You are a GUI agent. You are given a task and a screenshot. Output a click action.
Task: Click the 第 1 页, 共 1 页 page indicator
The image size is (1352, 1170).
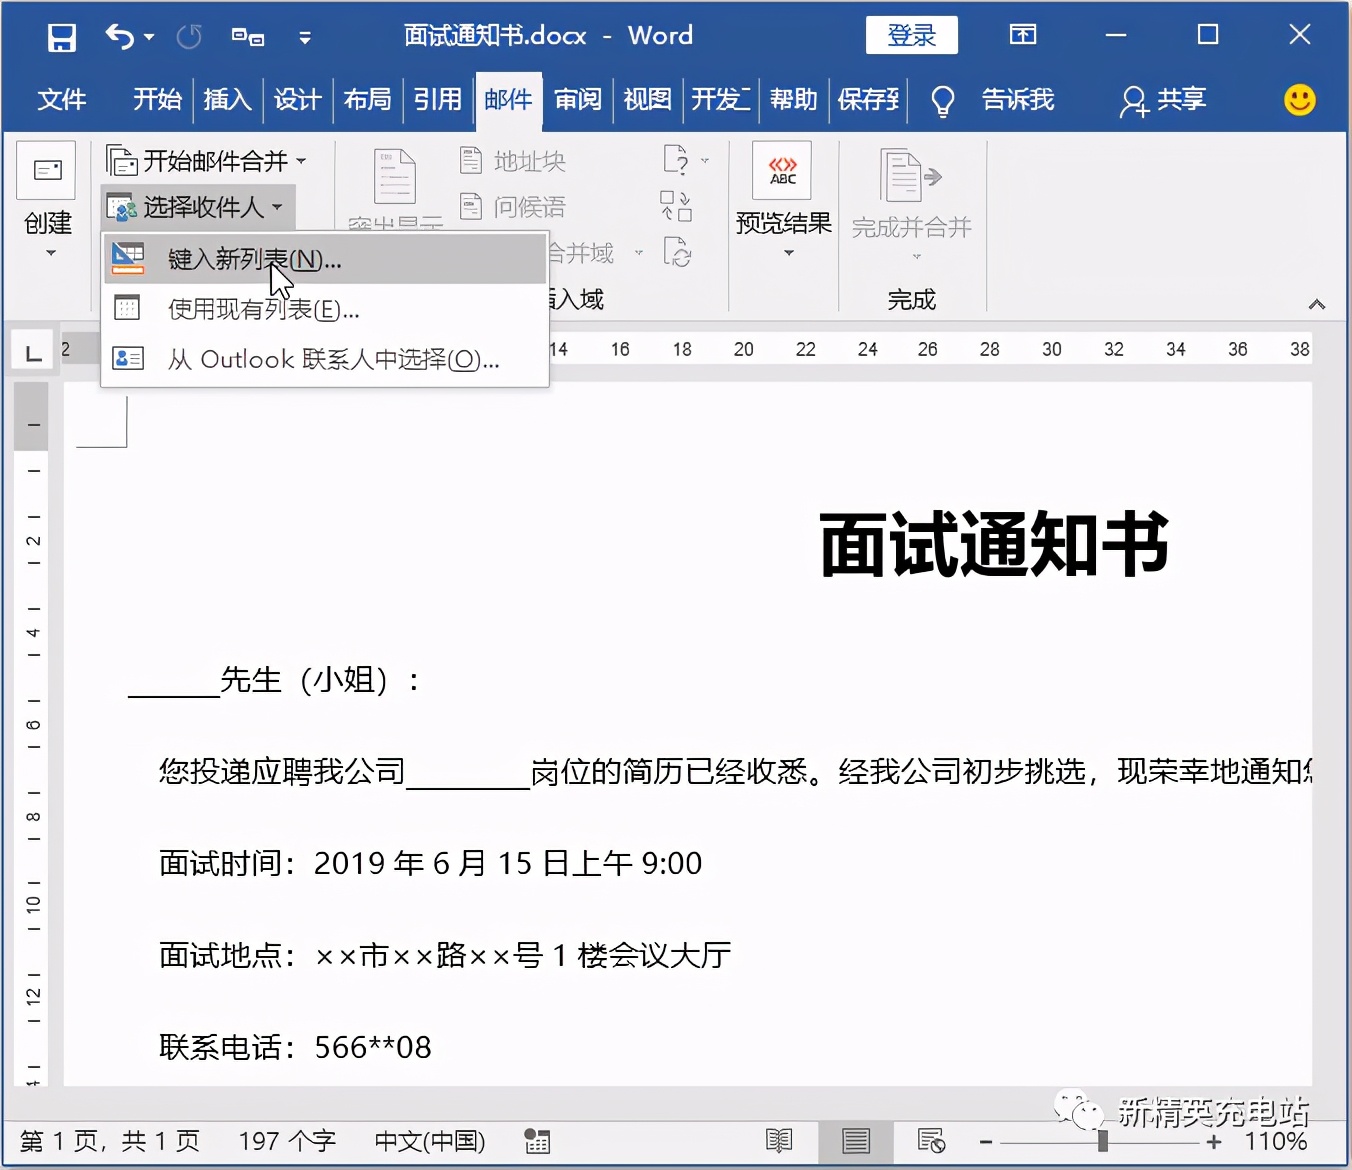click(110, 1141)
